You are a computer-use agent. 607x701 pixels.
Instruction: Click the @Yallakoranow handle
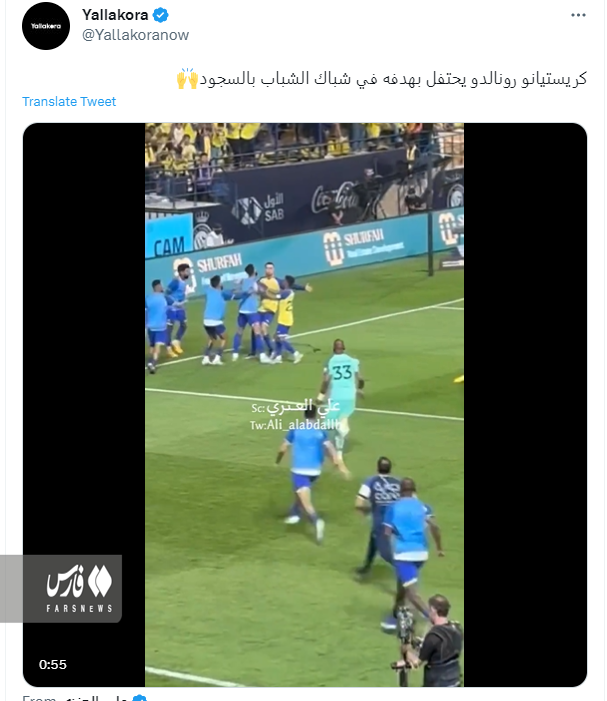pyautogui.click(x=135, y=35)
